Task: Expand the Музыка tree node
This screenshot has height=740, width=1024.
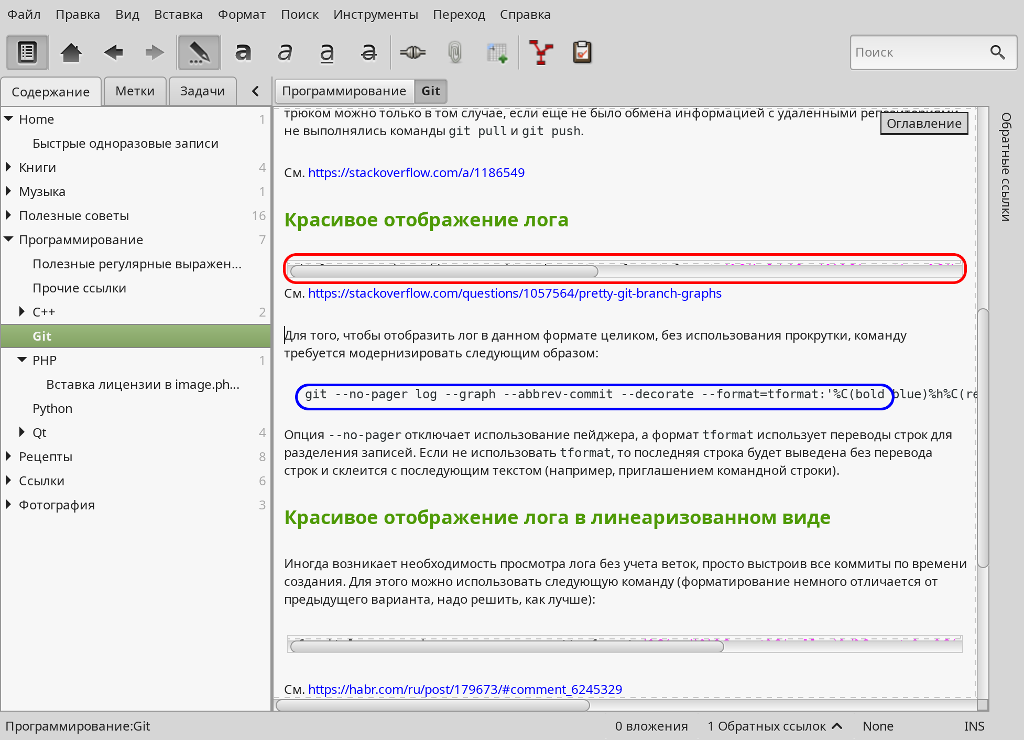Action: (x=8, y=191)
